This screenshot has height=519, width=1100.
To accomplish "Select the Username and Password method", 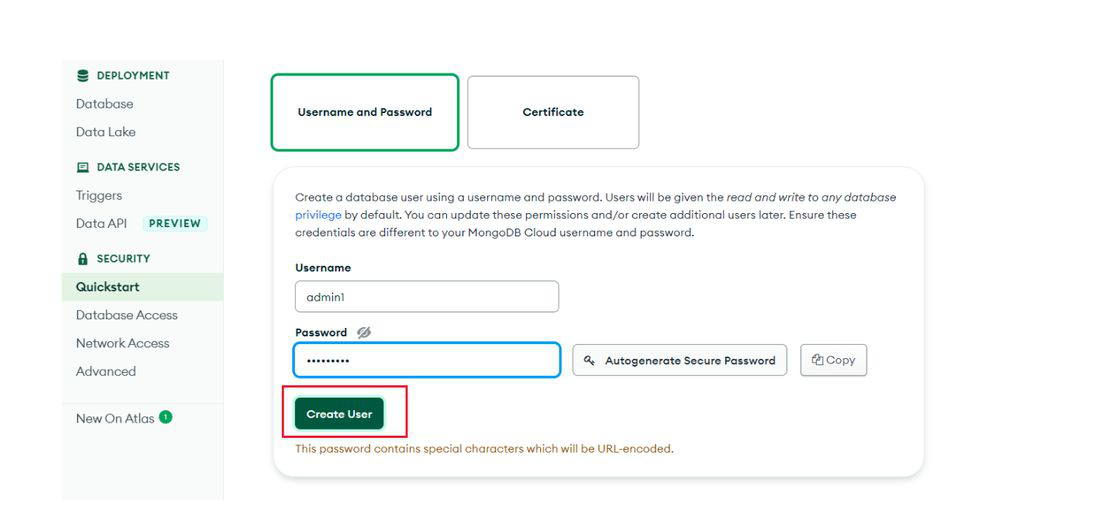I will 365,112.
